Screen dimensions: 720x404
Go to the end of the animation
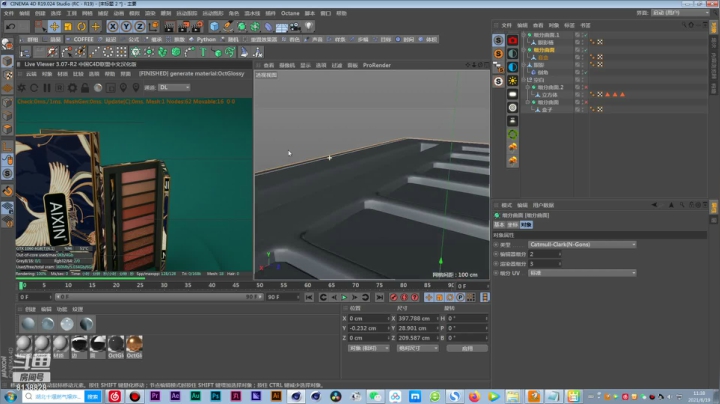pos(379,297)
